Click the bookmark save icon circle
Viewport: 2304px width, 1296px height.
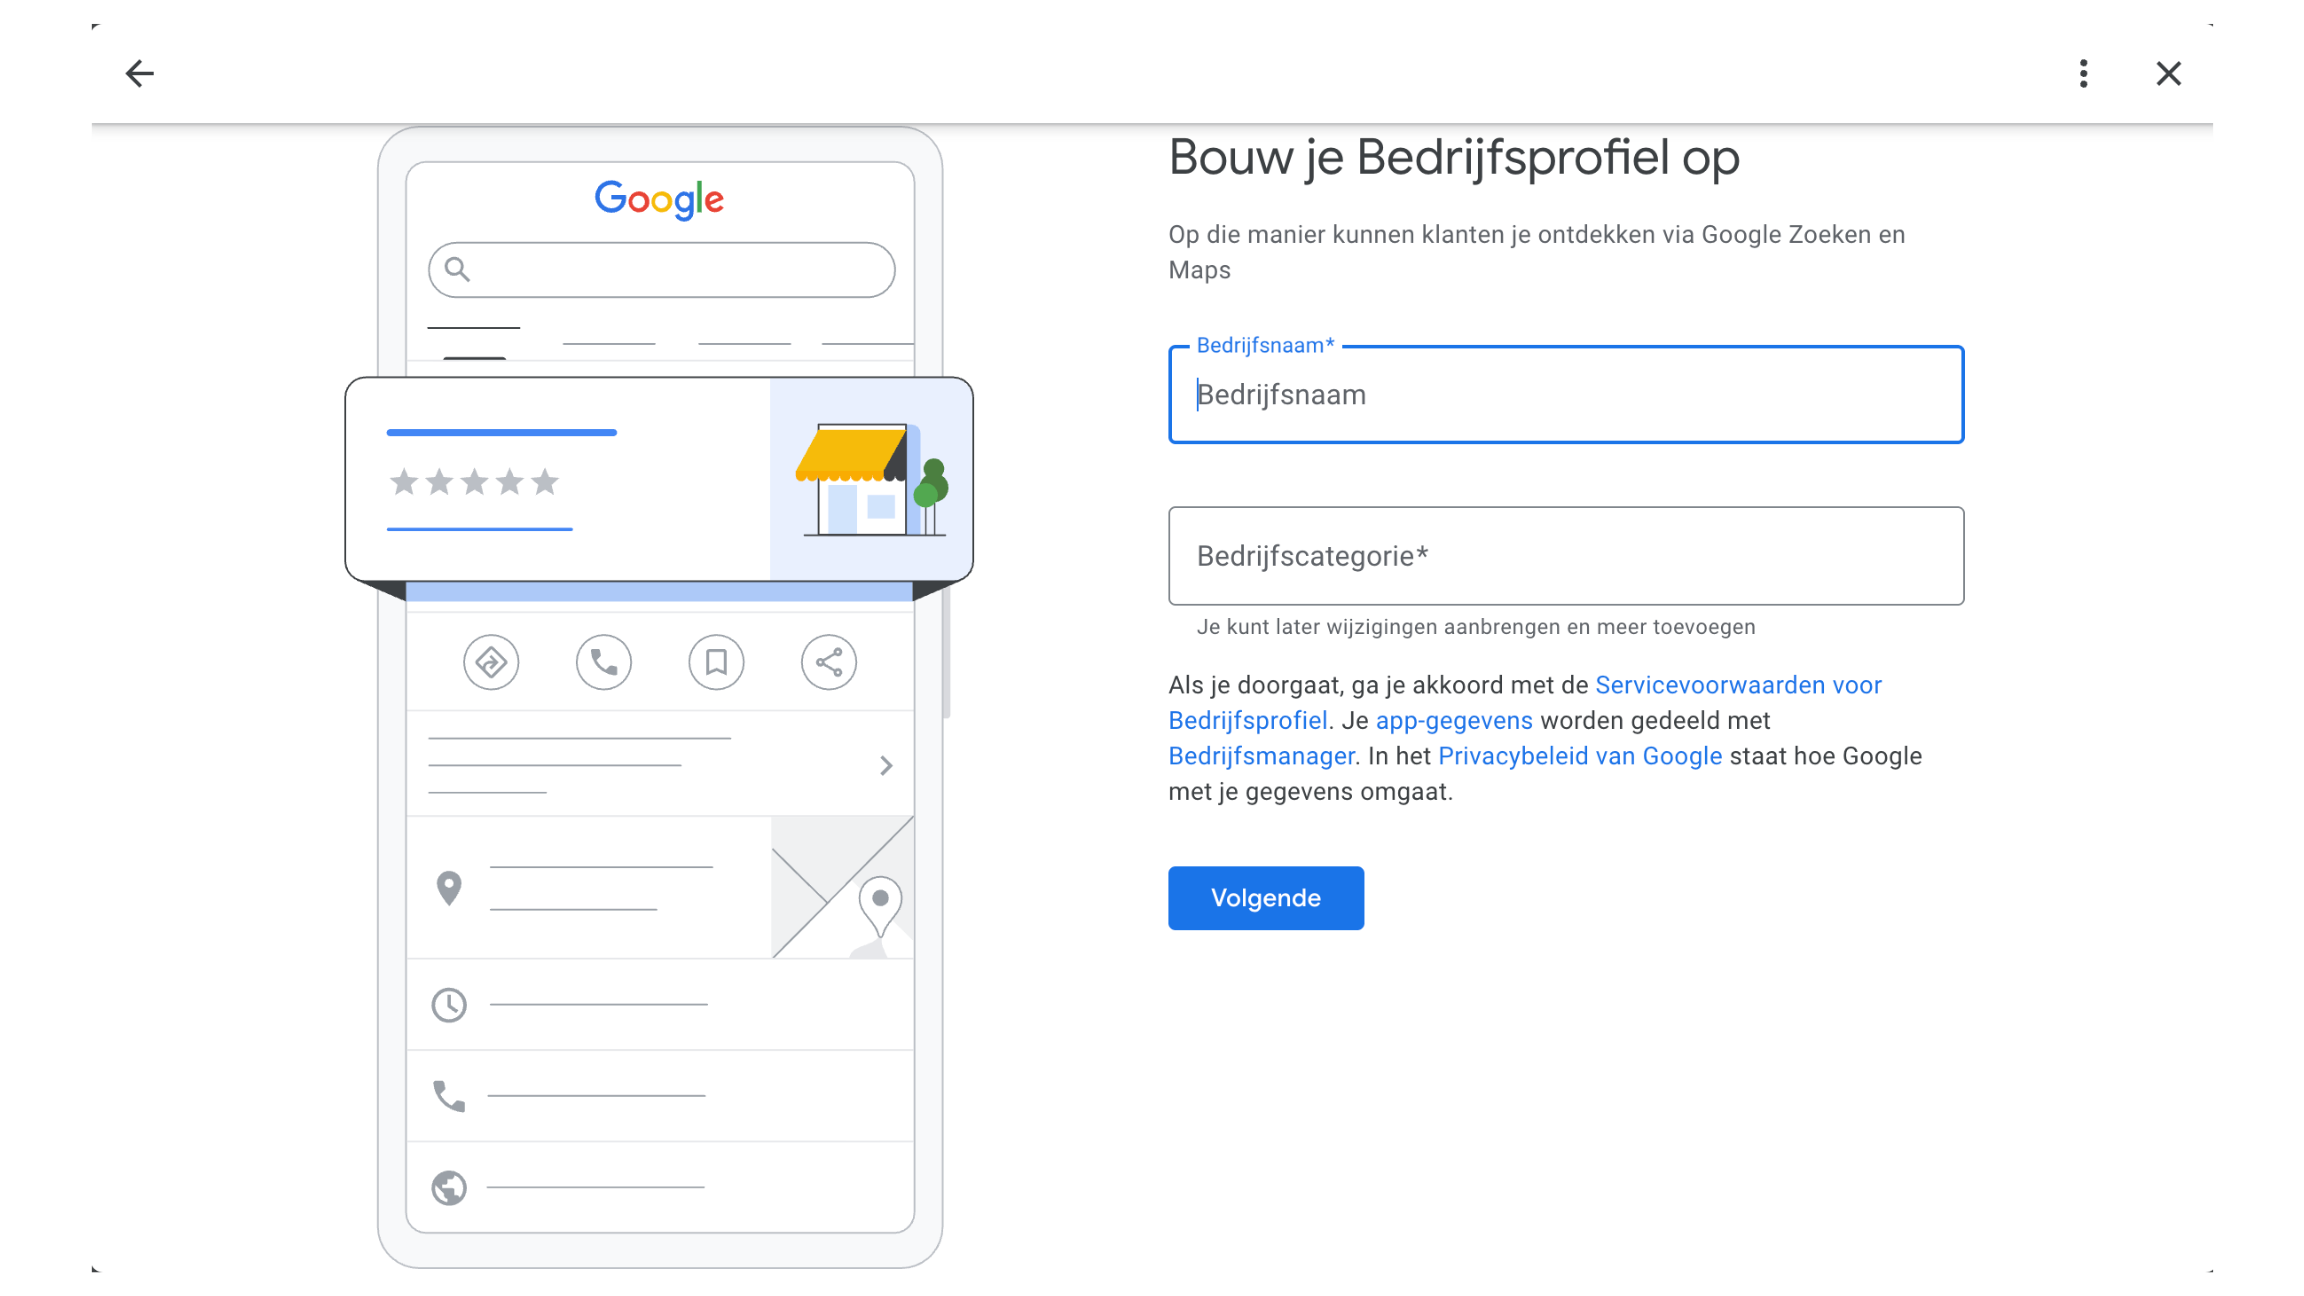pos(716,662)
